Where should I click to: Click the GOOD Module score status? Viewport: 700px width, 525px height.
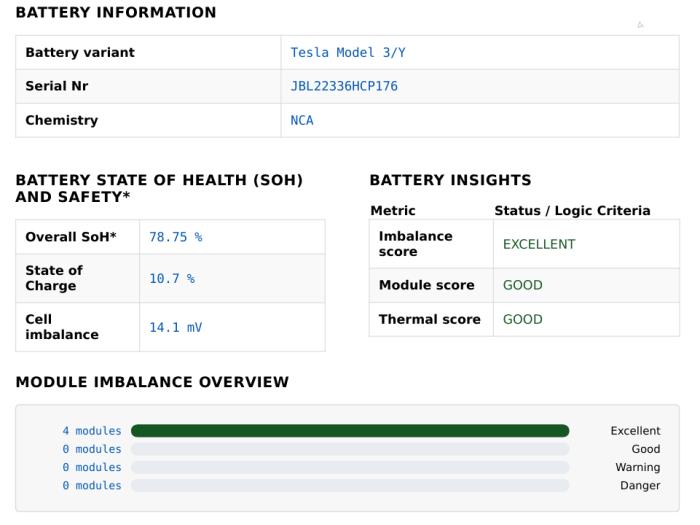(x=522, y=285)
